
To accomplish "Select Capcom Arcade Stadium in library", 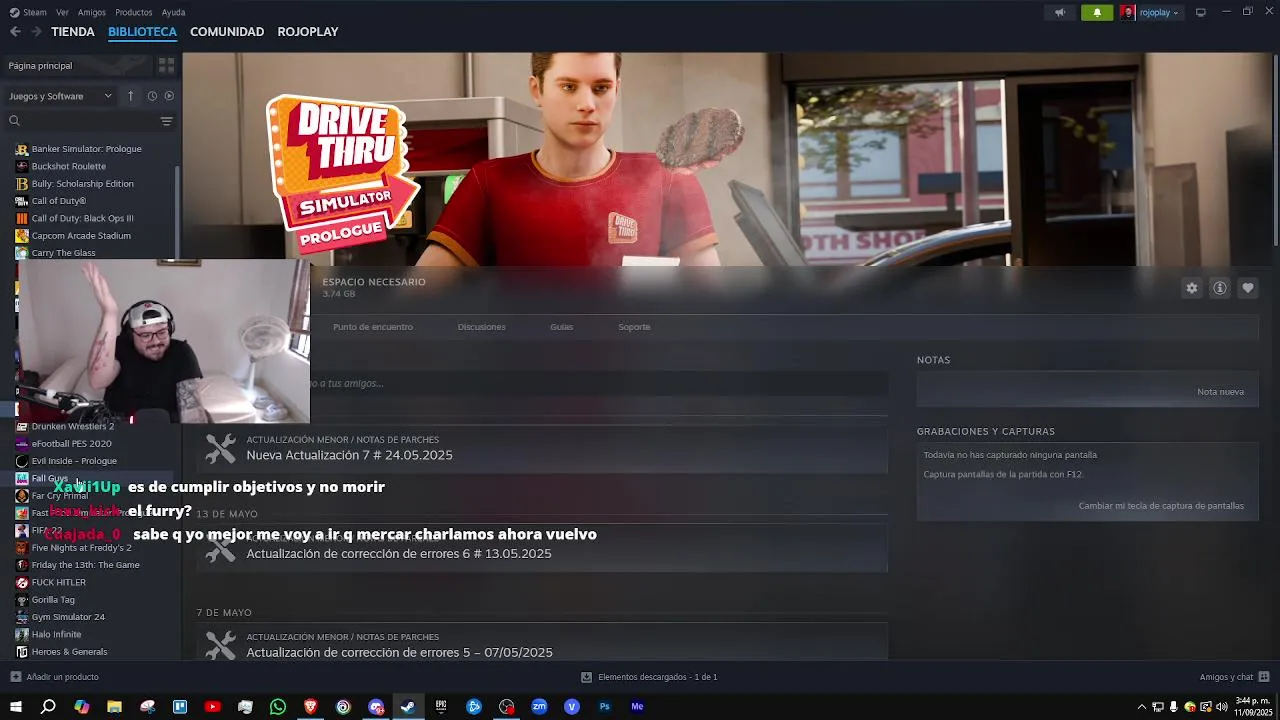I will tap(81, 236).
